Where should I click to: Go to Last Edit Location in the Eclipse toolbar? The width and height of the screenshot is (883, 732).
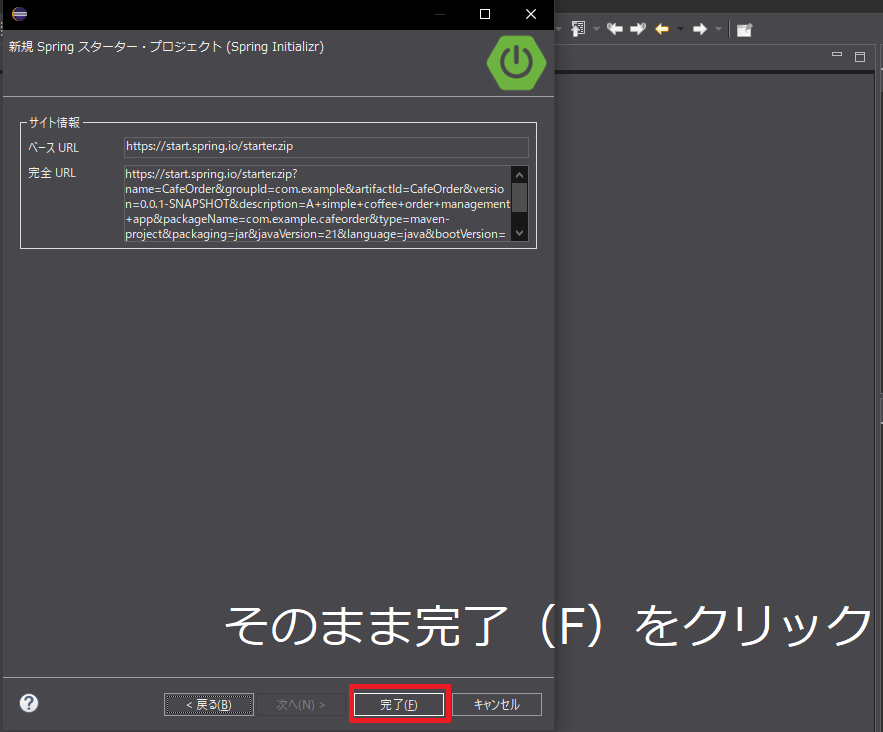614,29
